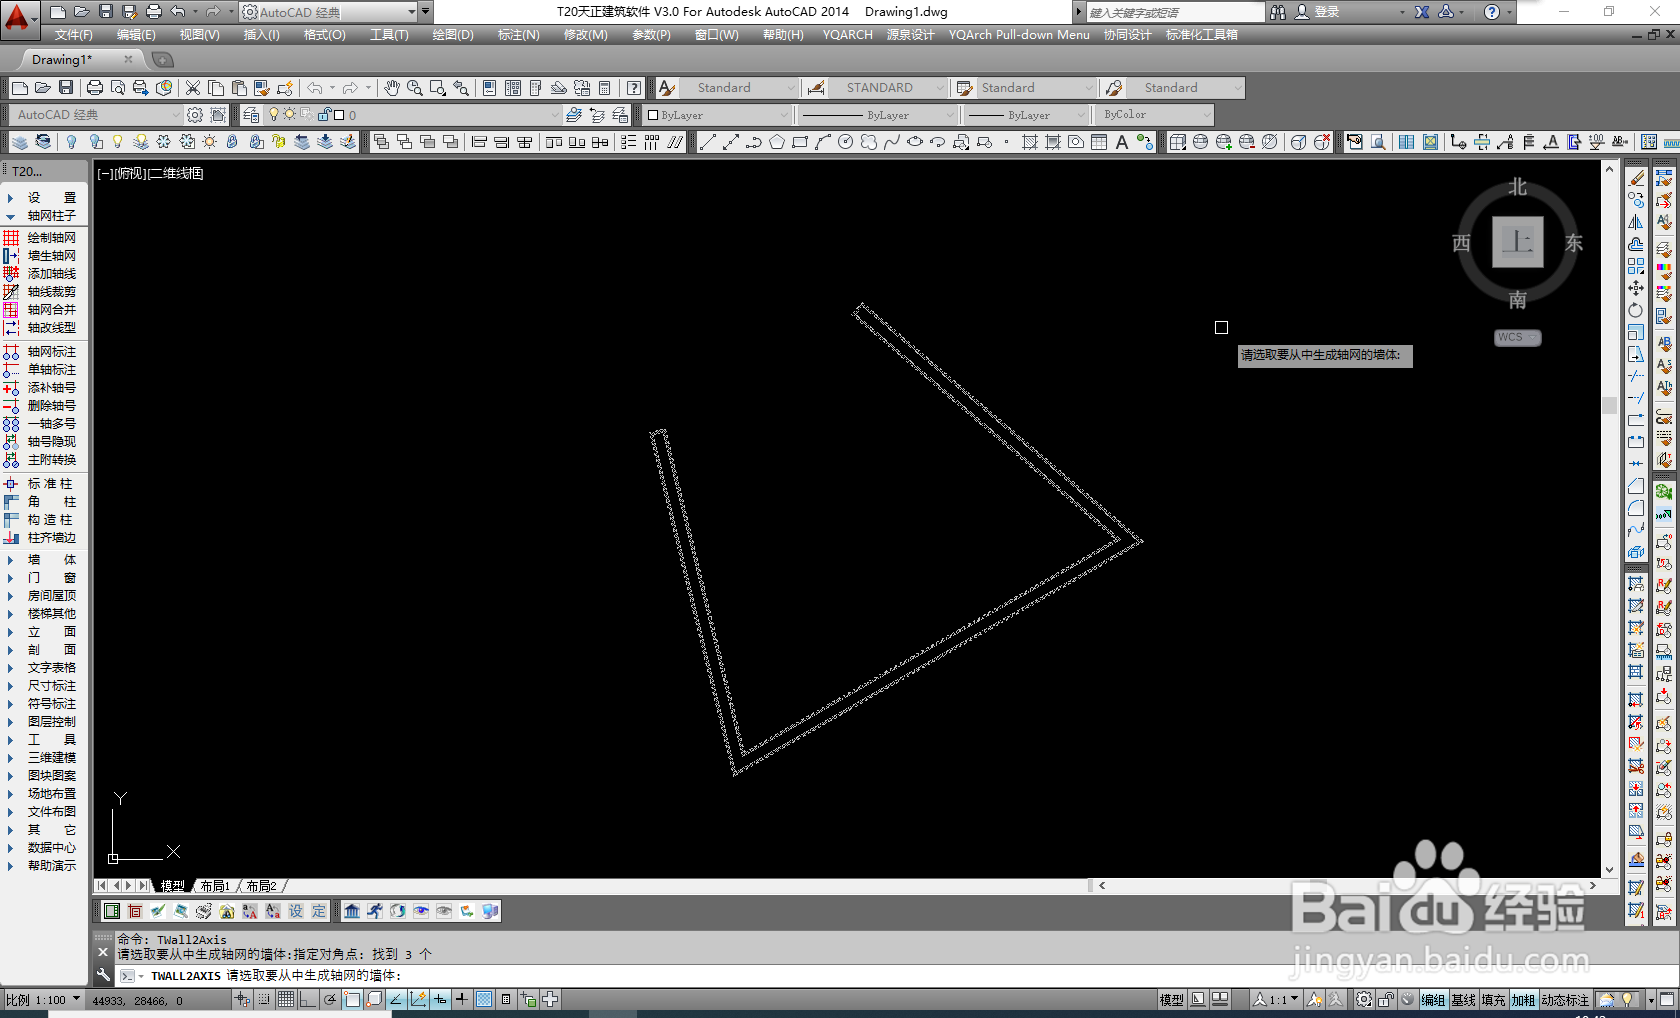Click the 模型 button in status bar

[x=1172, y=1000]
